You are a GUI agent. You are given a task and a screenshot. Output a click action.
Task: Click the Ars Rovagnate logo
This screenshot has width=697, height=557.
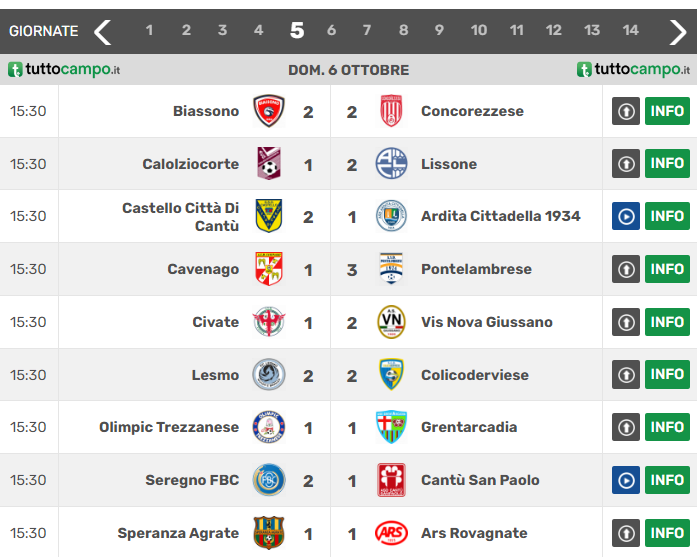tap(391, 533)
